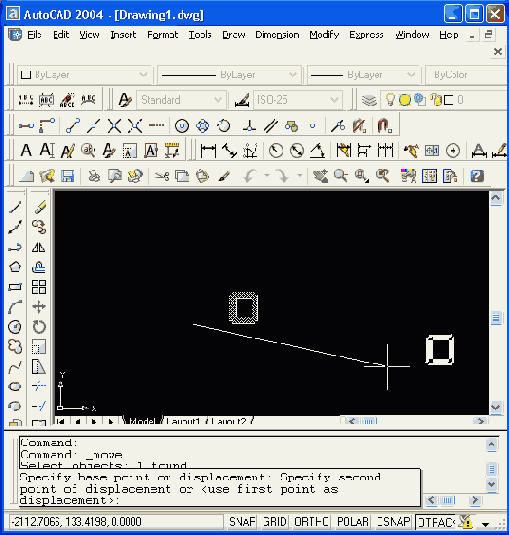Click the communication center warning icon
Screen dimensions: 509x535
465,522
